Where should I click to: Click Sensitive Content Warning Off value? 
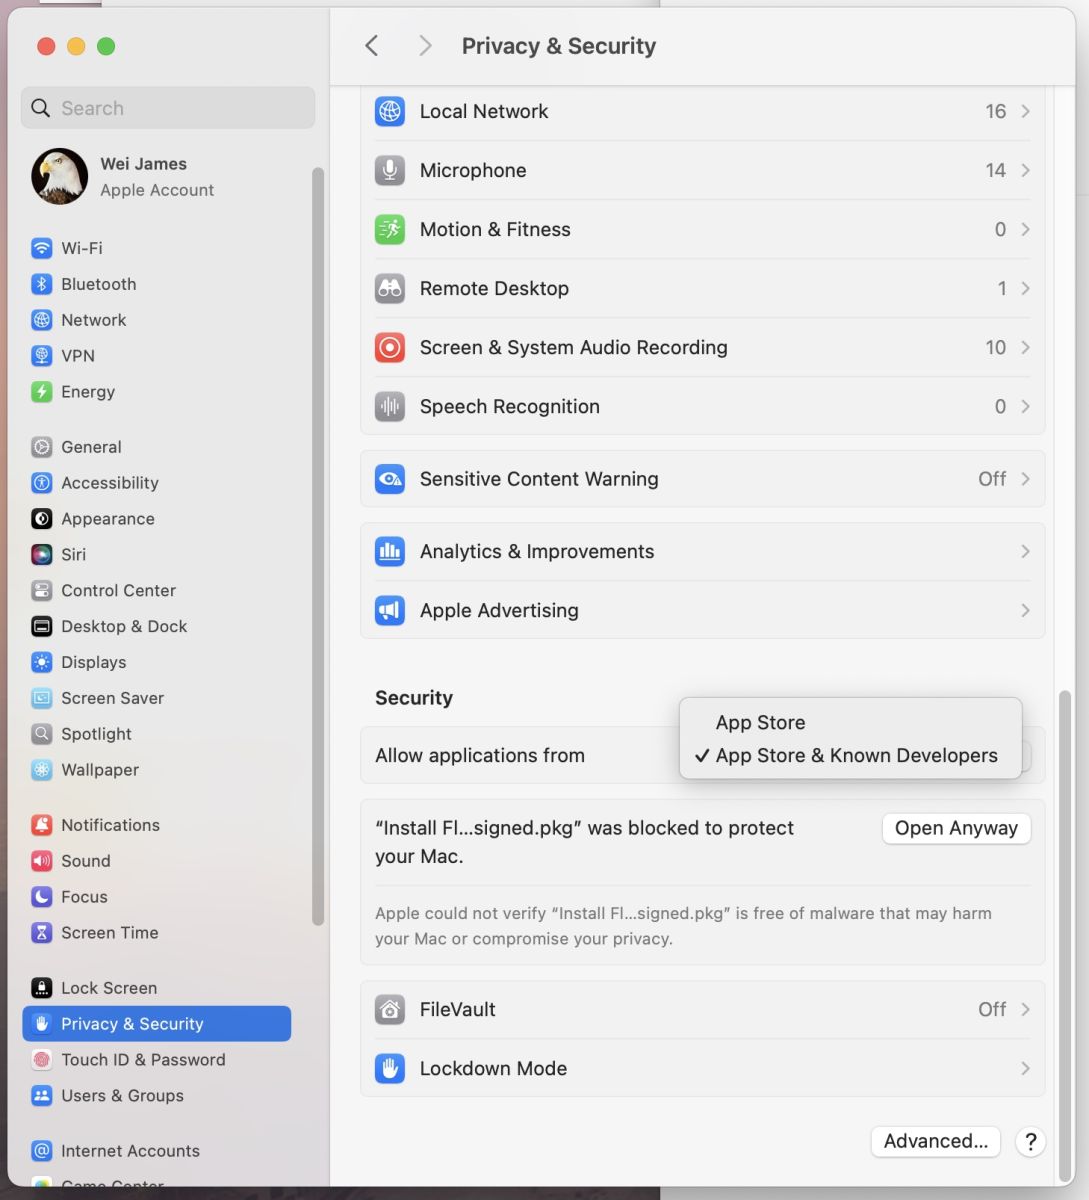pos(992,479)
